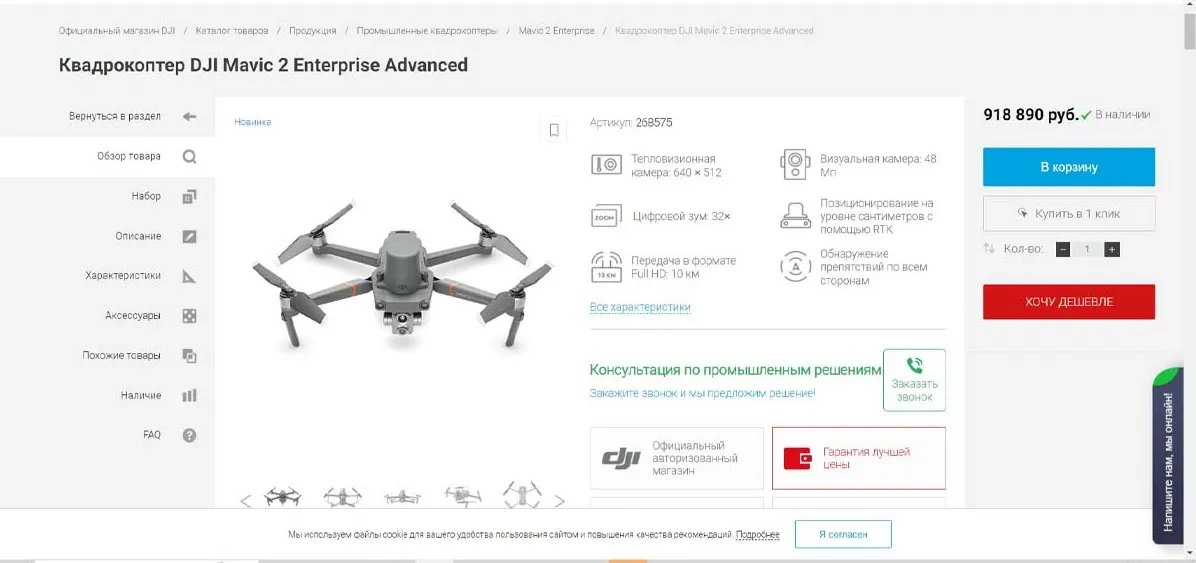Open the Набор section icon

[x=189, y=197]
